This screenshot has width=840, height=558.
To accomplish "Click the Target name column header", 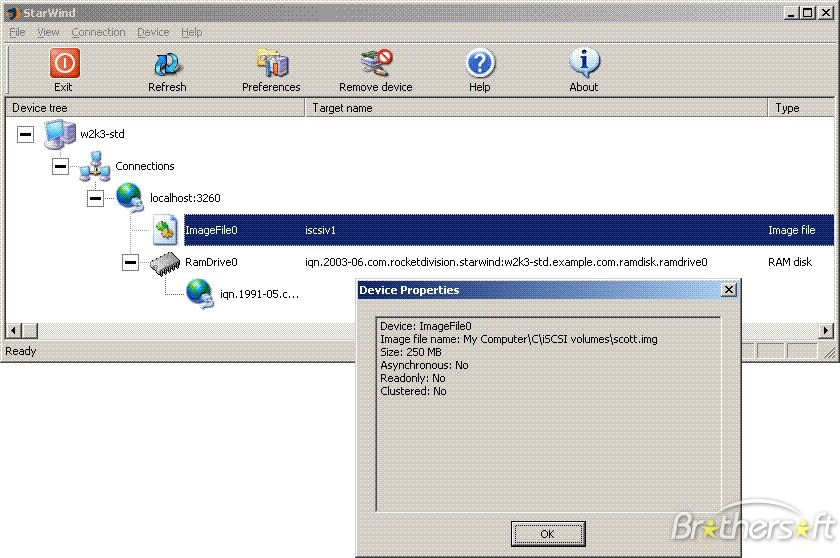I will (x=536, y=108).
